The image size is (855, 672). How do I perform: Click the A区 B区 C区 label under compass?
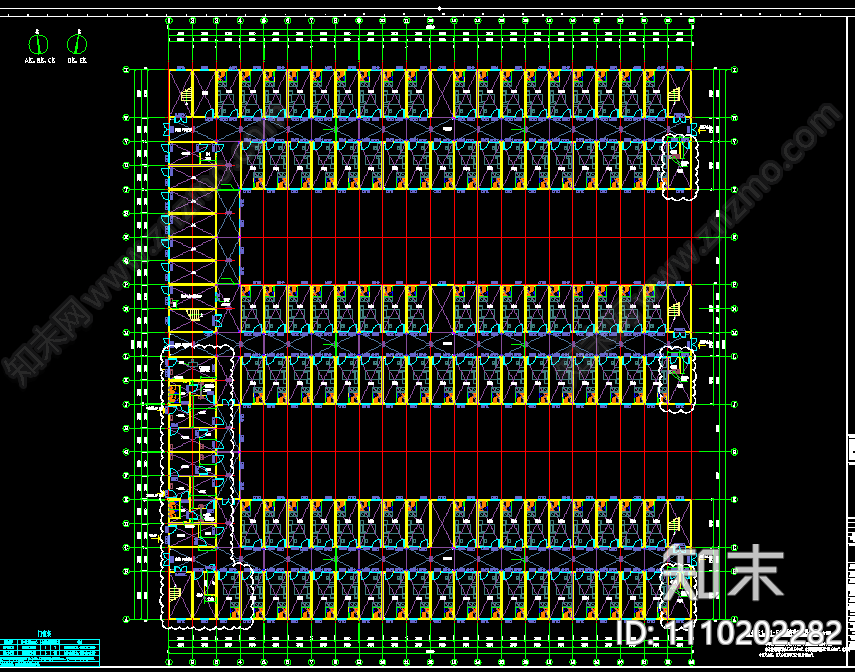tap(38, 61)
